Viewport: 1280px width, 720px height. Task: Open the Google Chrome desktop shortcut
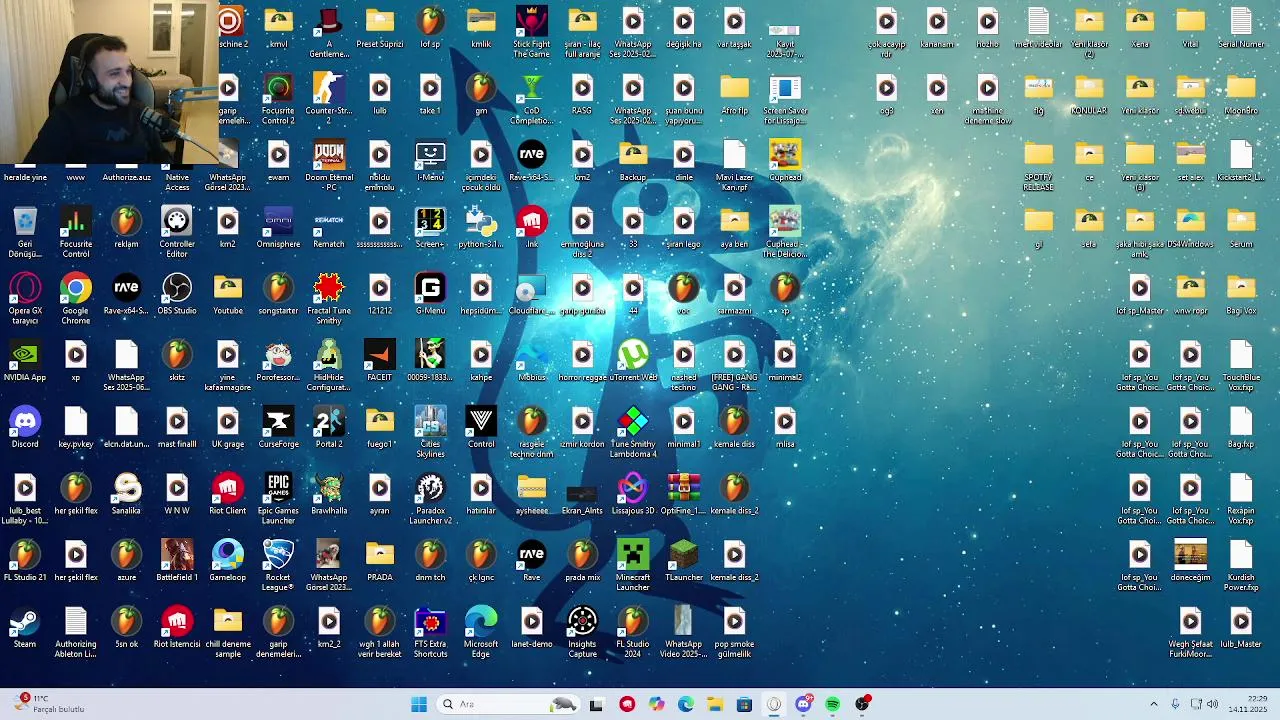[x=75, y=300]
